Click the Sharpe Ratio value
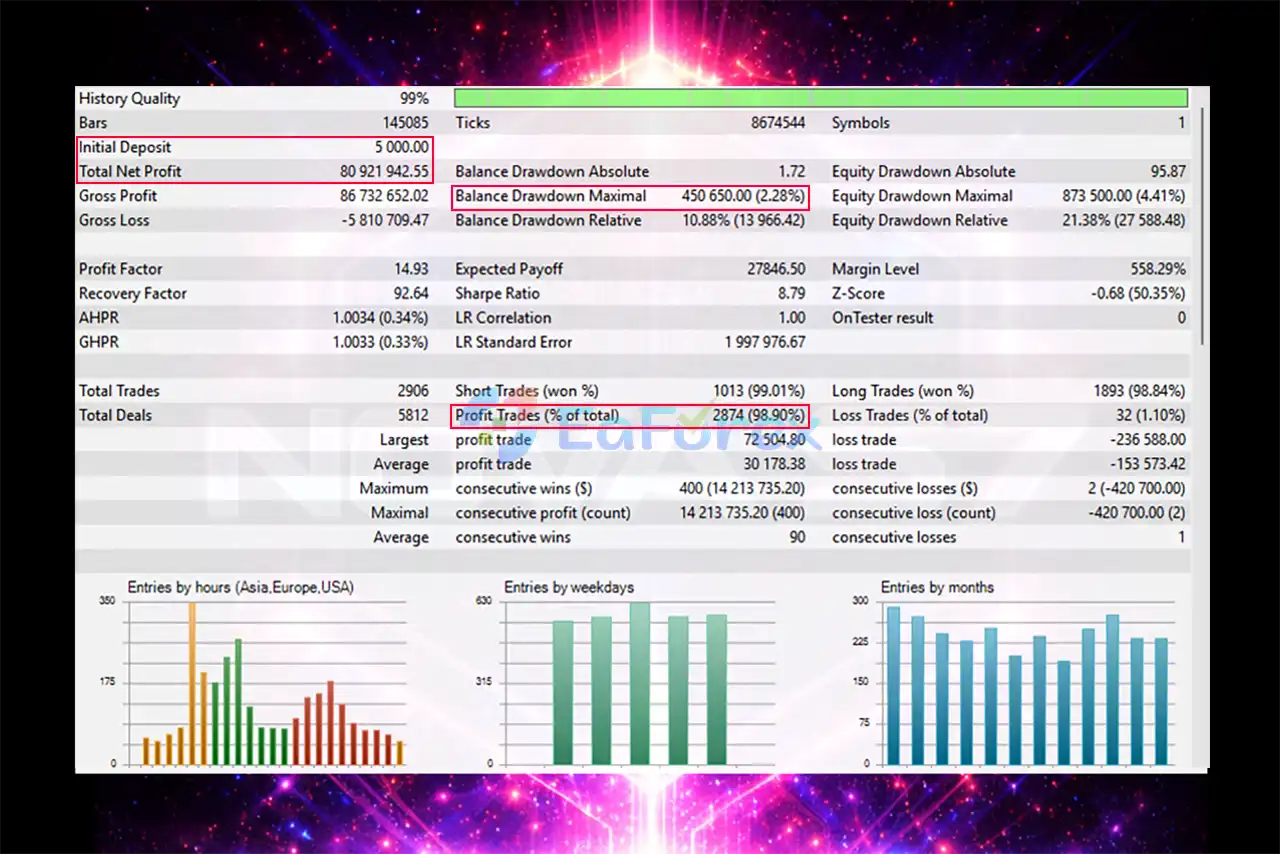The image size is (1280, 854). (790, 294)
